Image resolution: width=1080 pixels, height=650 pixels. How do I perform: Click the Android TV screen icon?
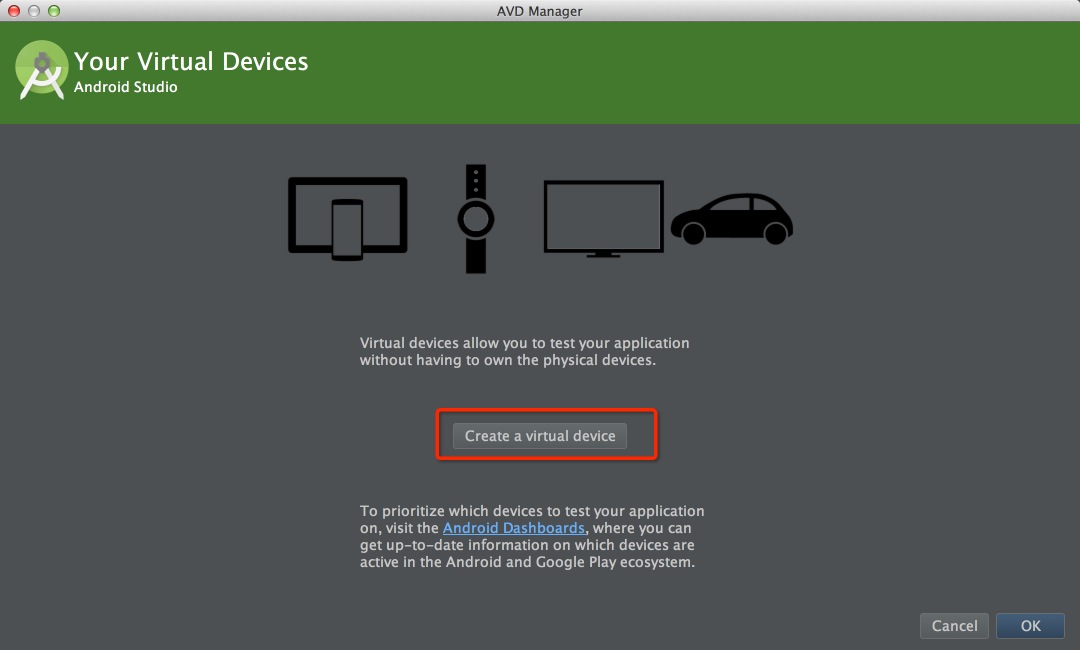pos(603,217)
